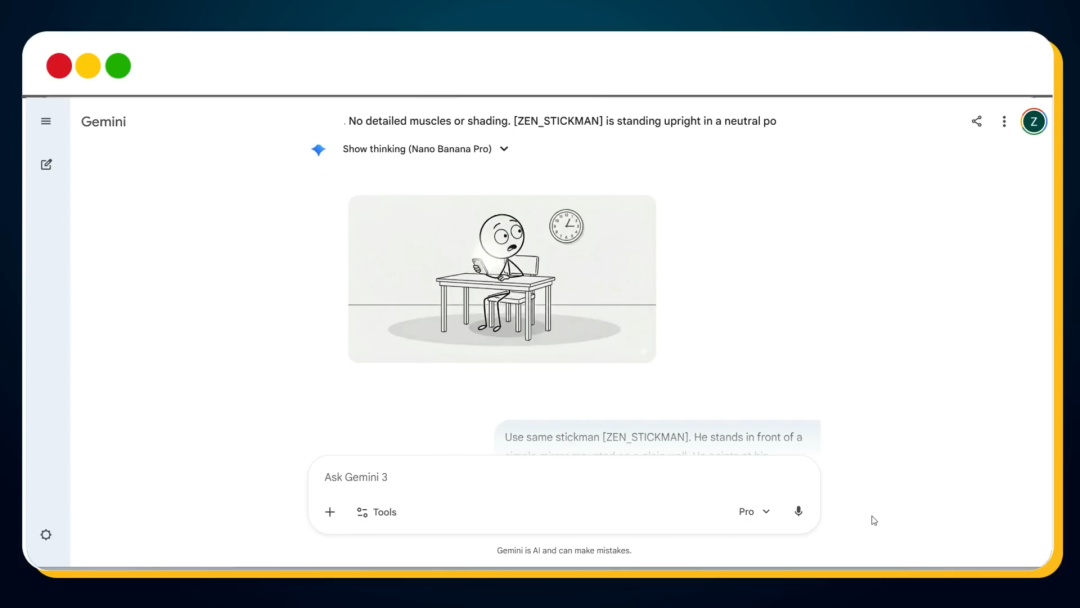Click the red circle window button
The image size is (1080, 608).
tap(59, 66)
